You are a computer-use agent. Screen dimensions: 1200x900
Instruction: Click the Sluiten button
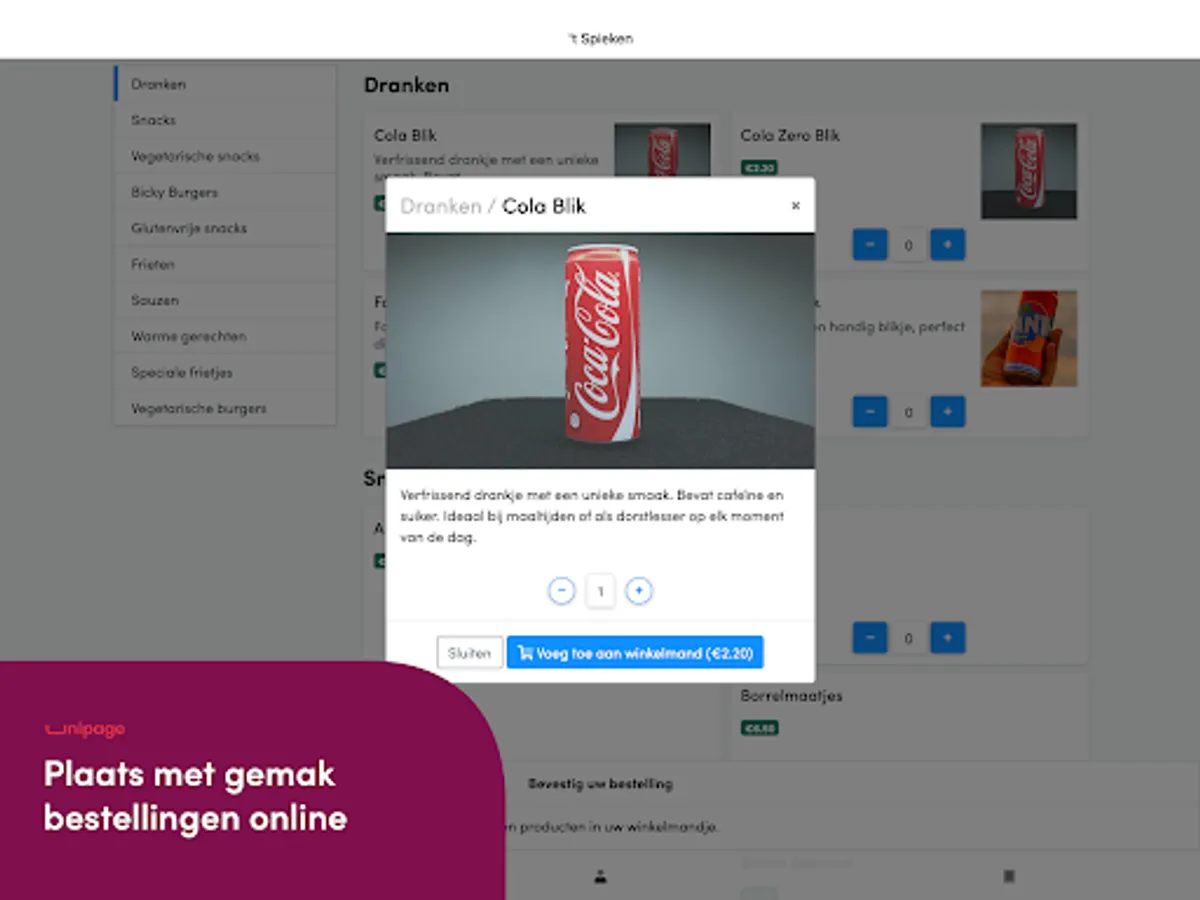(470, 653)
